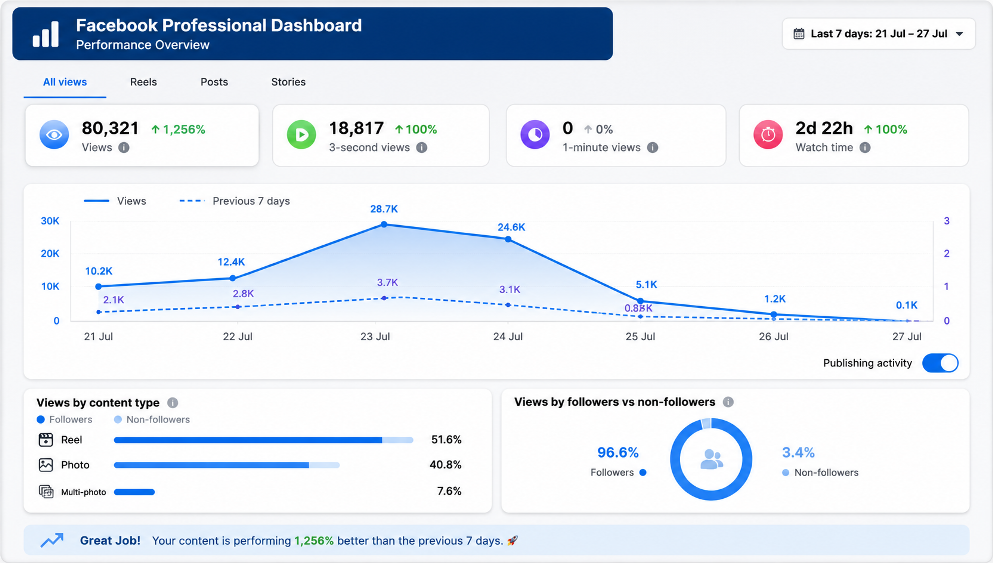Open the Posts tab
This screenshot has width=993, height=563.
214,82
